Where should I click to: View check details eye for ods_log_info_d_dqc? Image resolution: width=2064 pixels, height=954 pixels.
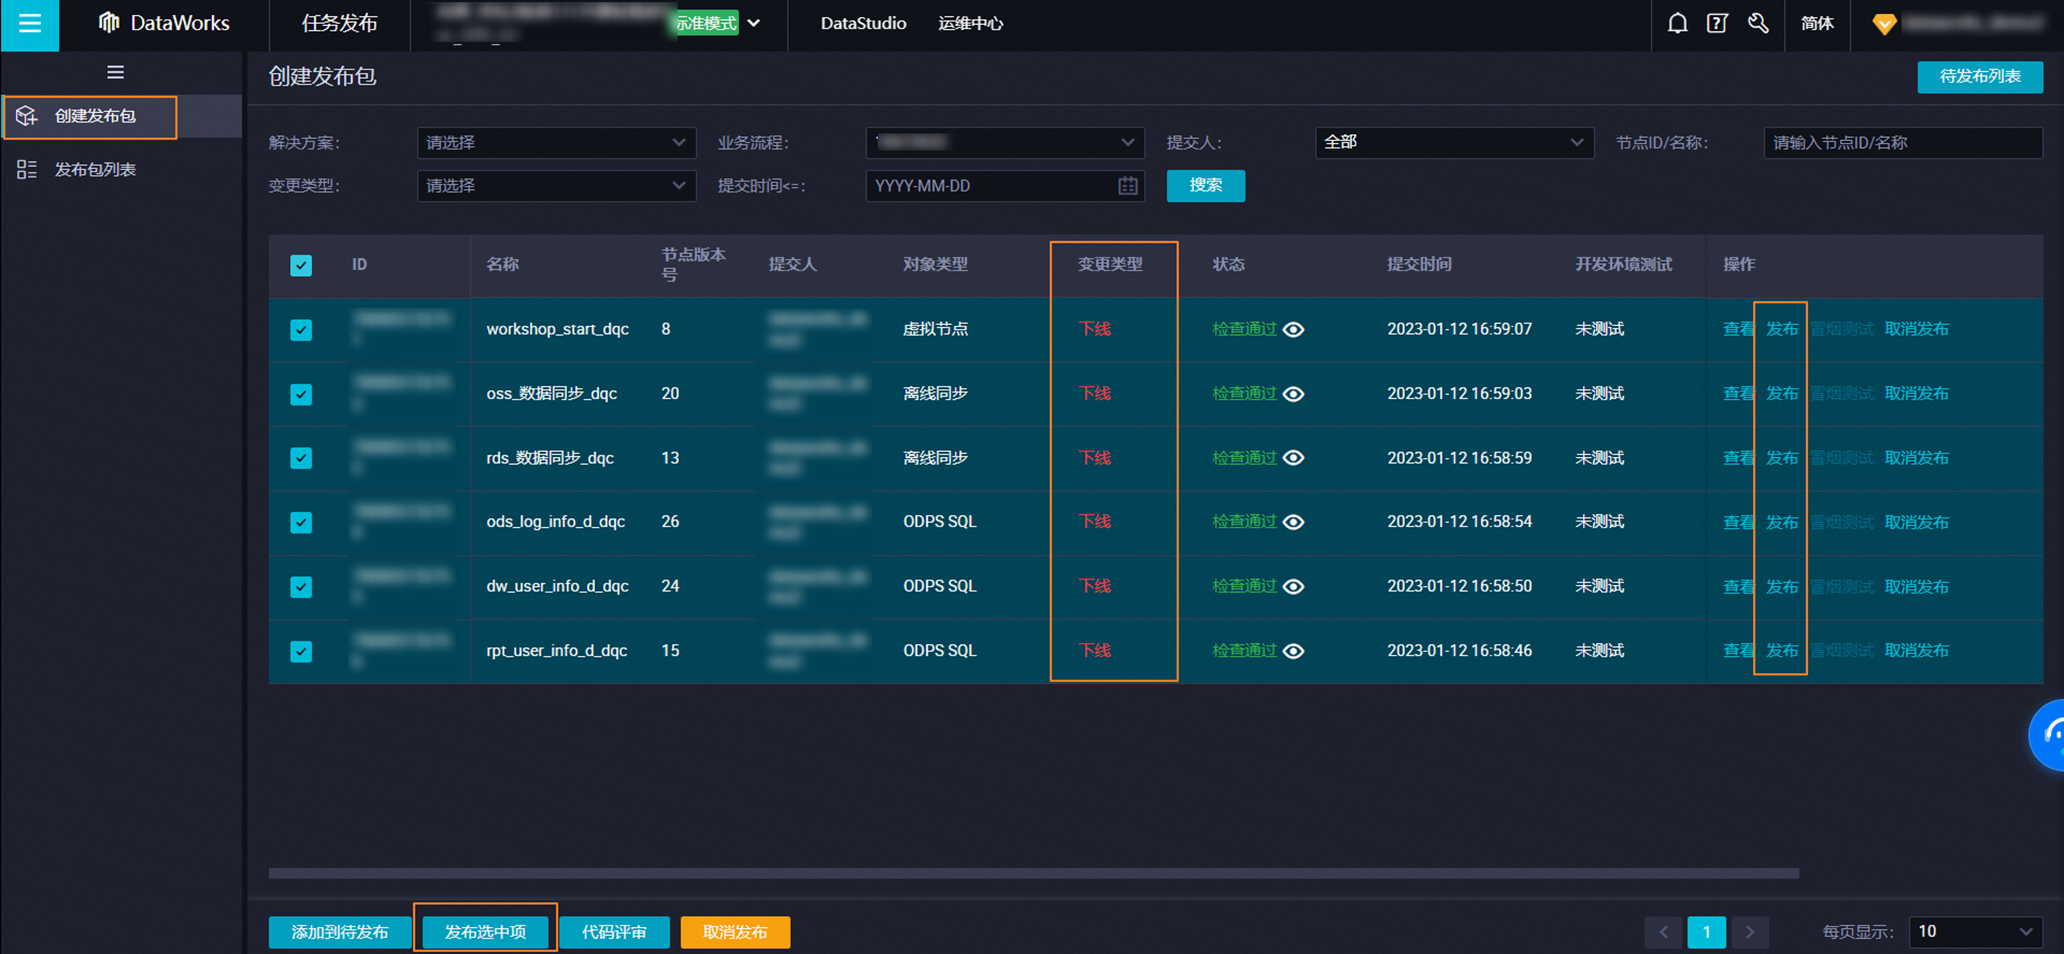pos(1293,522)
